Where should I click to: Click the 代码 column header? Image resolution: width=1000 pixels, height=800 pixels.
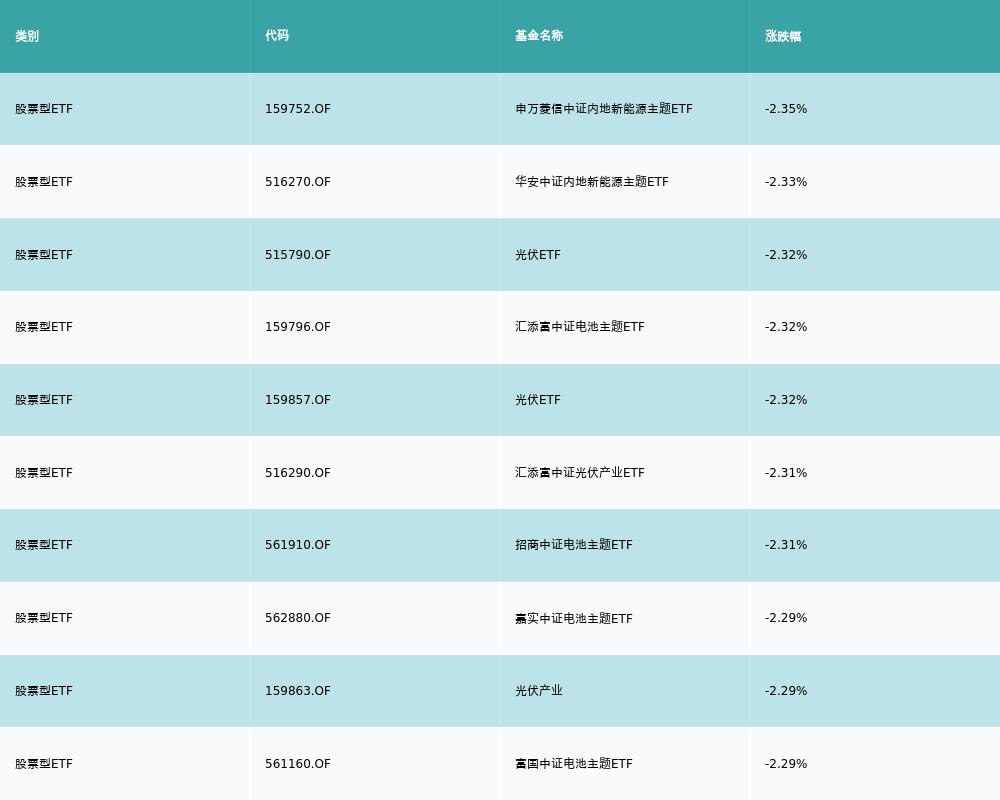[277, 36]
